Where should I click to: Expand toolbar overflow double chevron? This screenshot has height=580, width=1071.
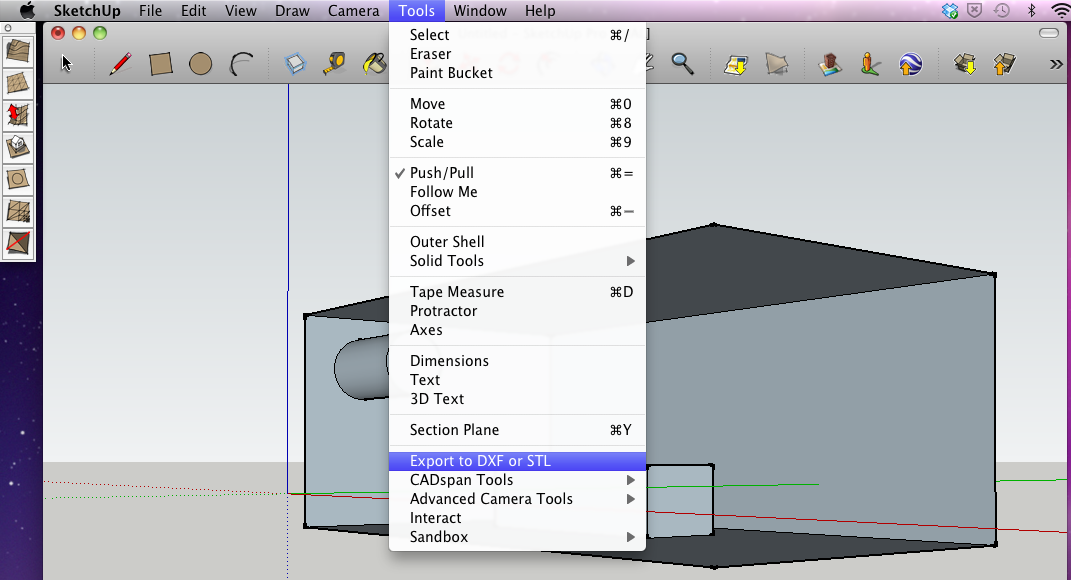click(x=1056, y=64)
